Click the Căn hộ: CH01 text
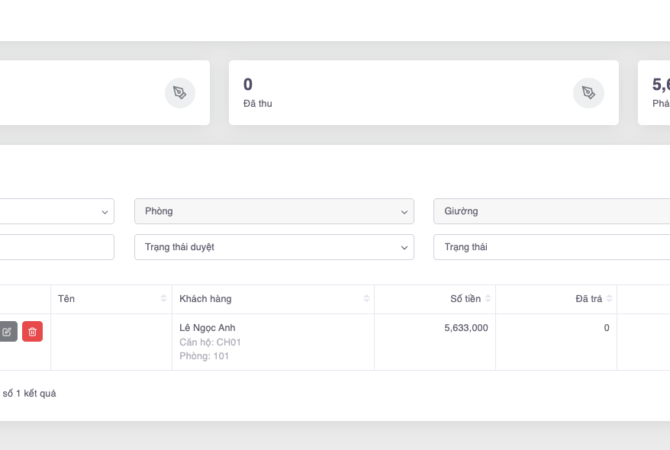This screenshot has height=450, width=670. click(210, 342)
